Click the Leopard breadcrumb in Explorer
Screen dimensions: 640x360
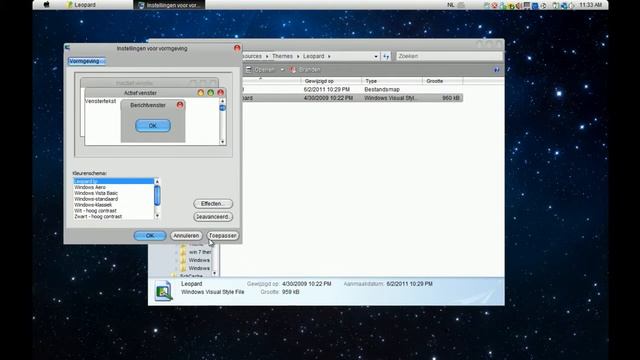pyautogui.click(x=313, y=56)
